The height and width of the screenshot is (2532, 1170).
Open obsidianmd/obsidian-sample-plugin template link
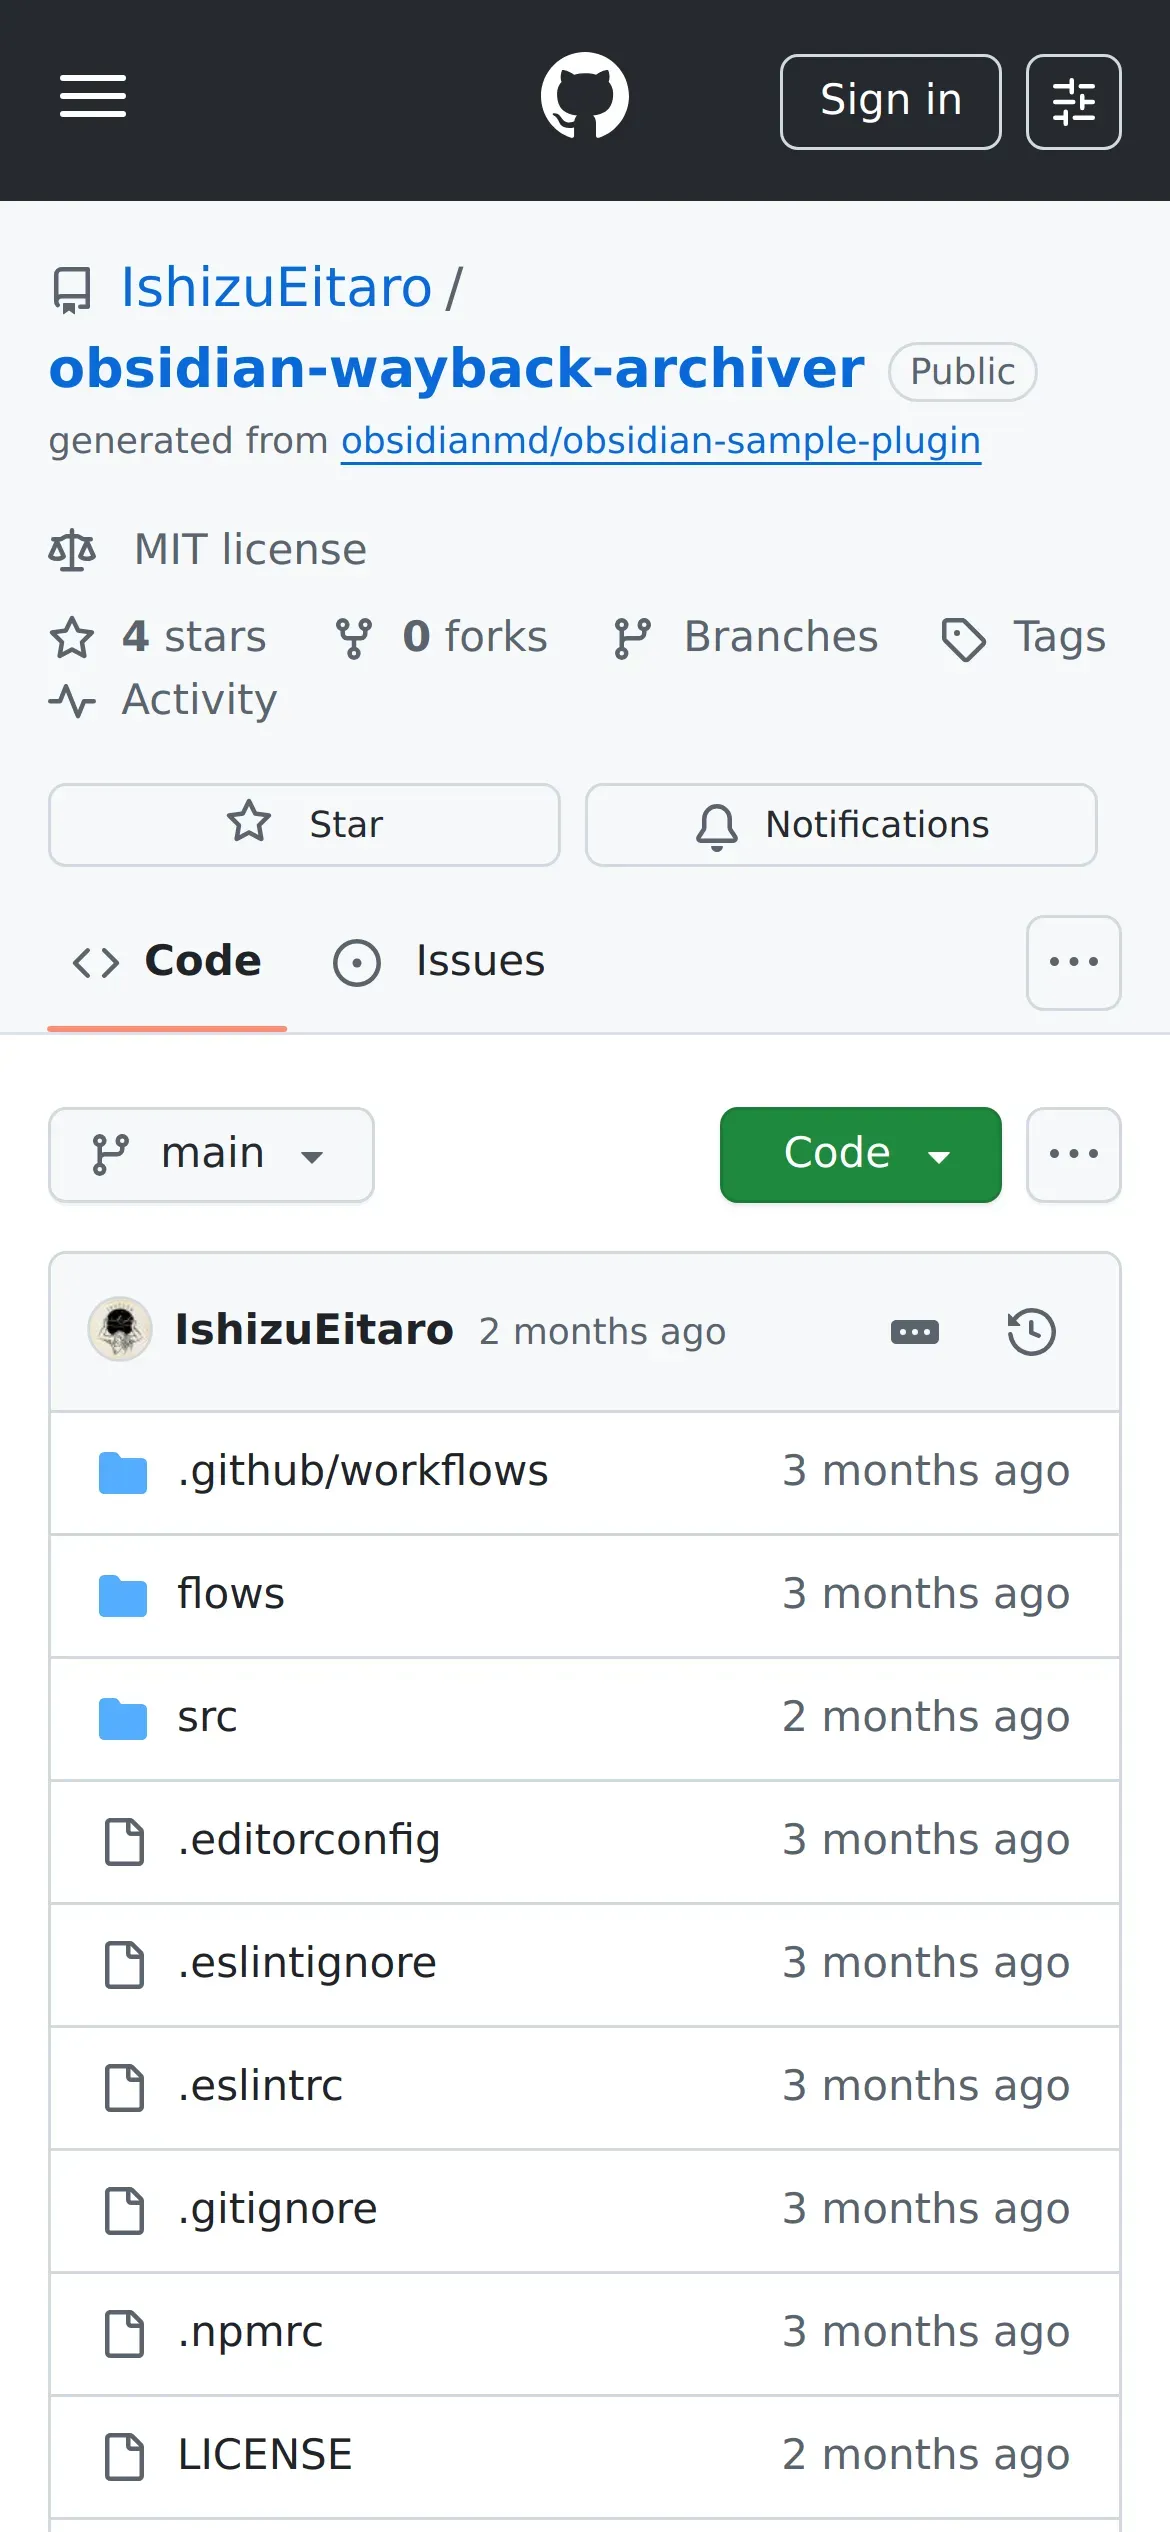pyautogui.click(x=660, y=441)
